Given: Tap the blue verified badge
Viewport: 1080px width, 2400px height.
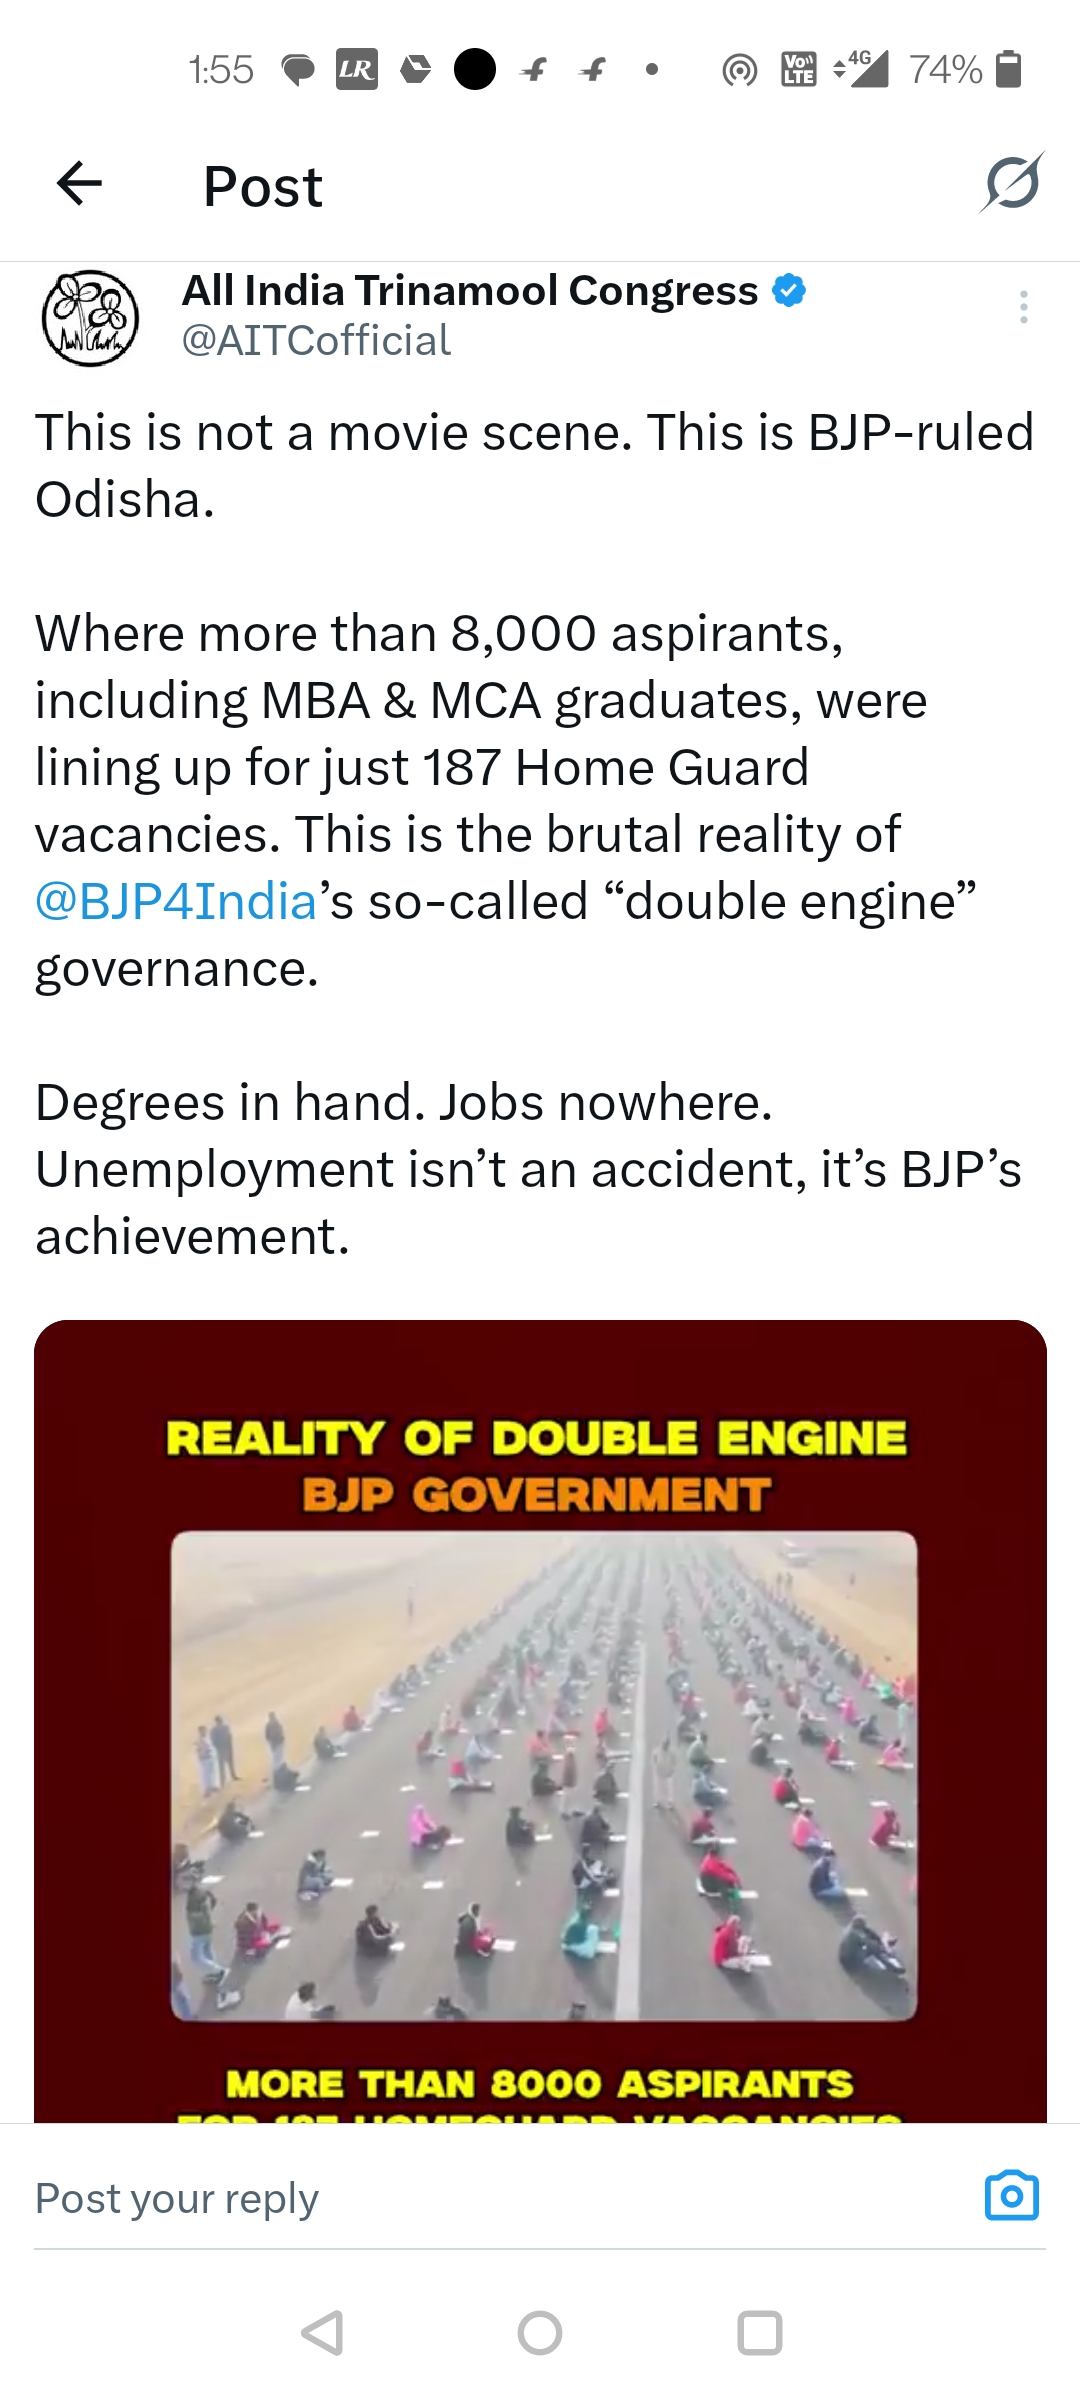Looking at the screenshot, I should [790, 291].
